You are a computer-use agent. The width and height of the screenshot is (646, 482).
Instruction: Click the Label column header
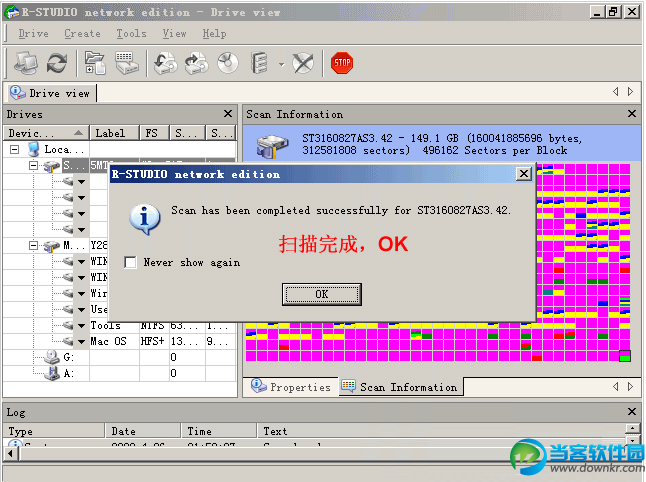tap(115, 133)
